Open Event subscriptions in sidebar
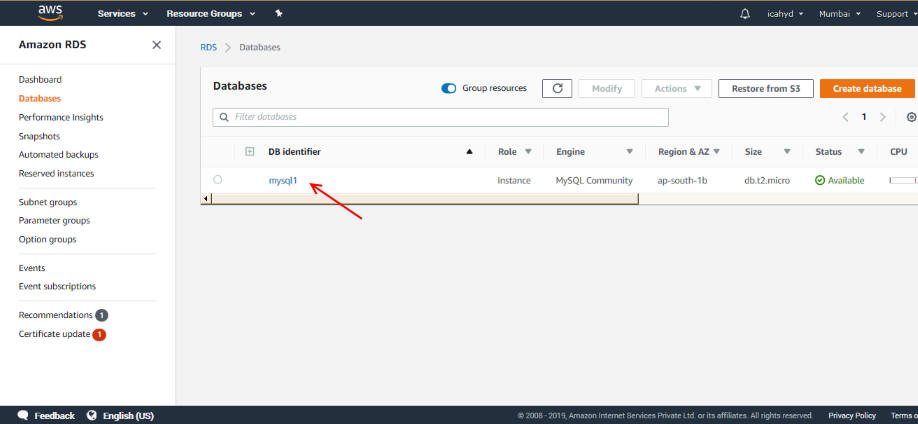The height and width of the screenshot is (424, 918). tap(57, 286)
